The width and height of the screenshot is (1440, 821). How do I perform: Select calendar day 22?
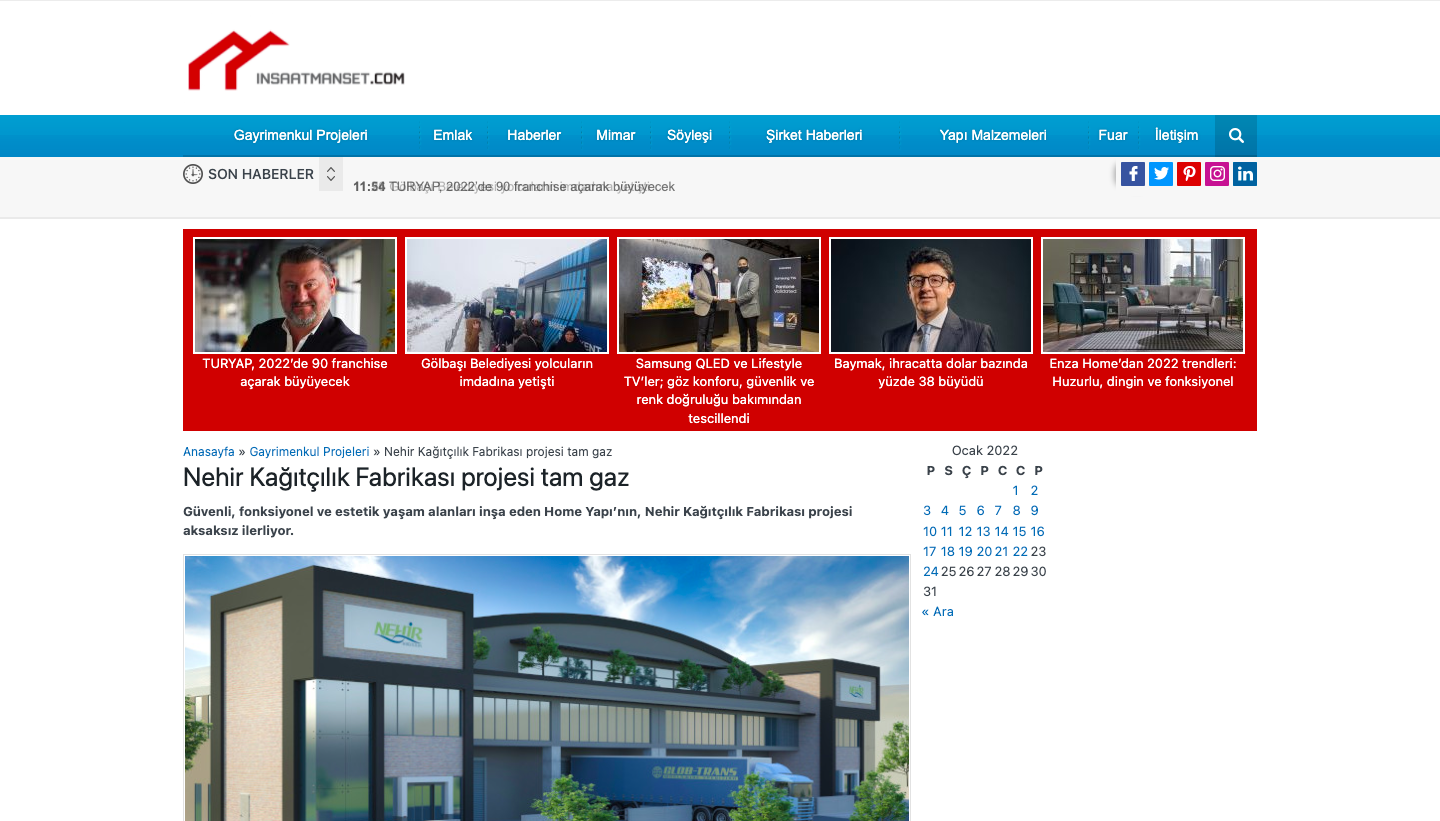1020,552
